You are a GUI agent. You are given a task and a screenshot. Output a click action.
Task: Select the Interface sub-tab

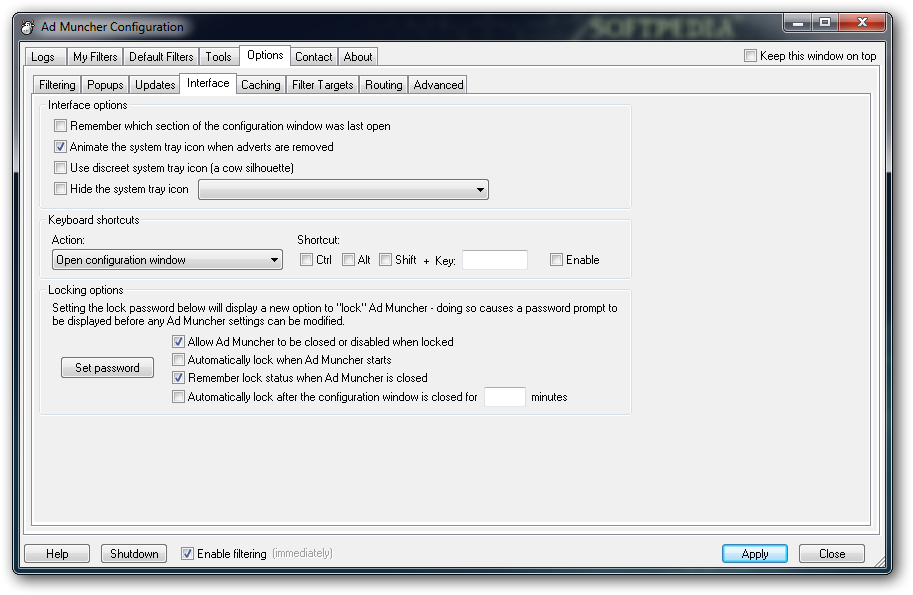coord(208,83)
